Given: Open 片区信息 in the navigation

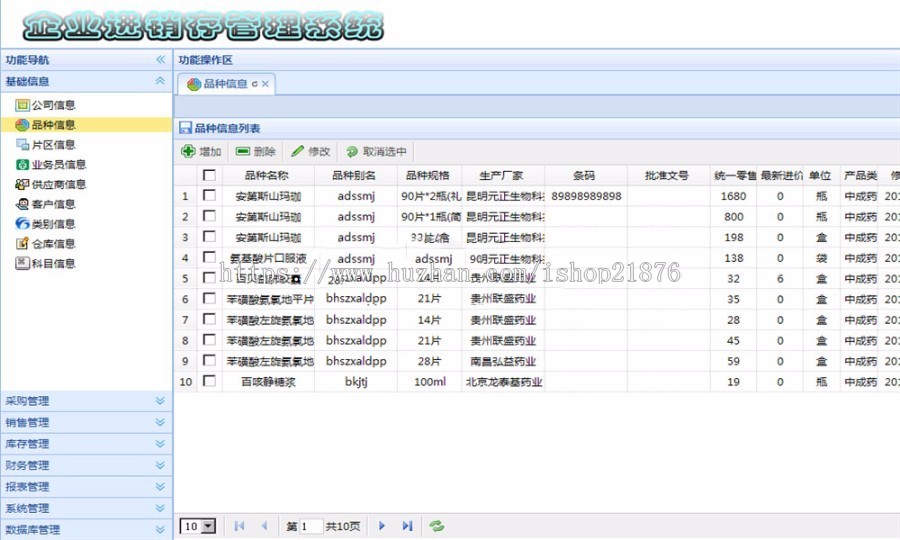Looking at the screenshot, I should tap(53, 145).
